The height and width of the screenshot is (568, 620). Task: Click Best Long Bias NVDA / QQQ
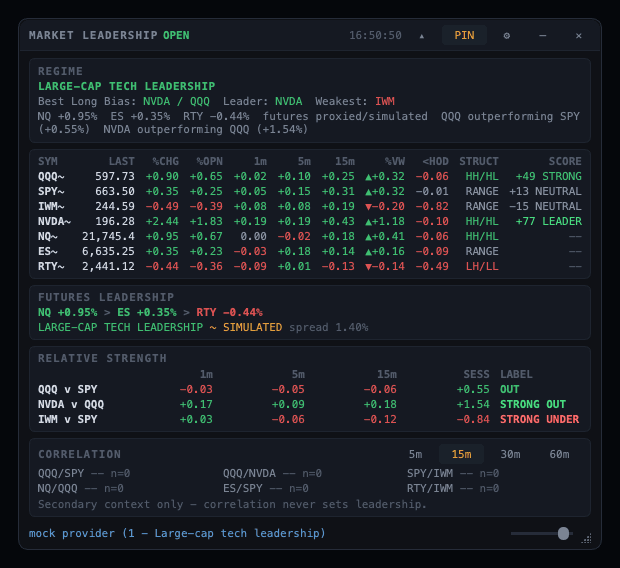tap(124, 101)
